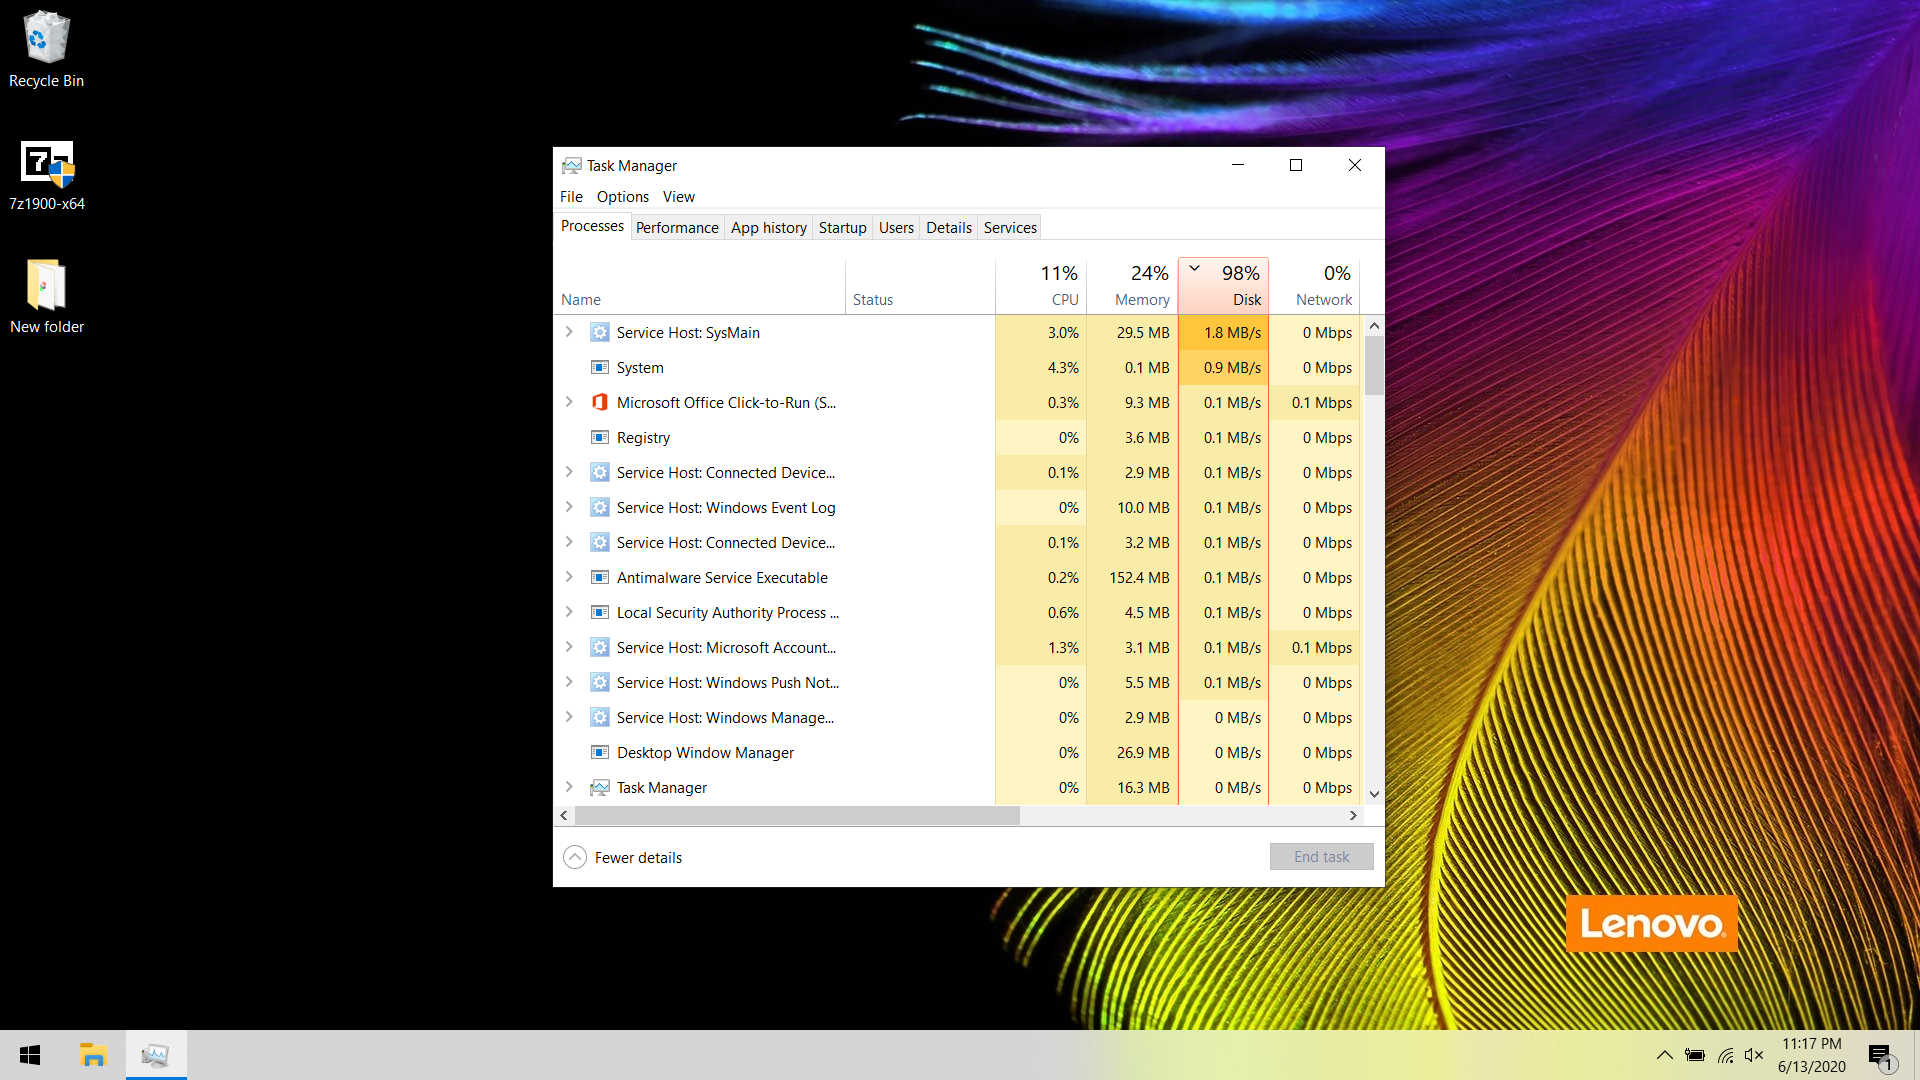
Task: Click the Desktop Window Manager icon
Action: pos(599,753)
